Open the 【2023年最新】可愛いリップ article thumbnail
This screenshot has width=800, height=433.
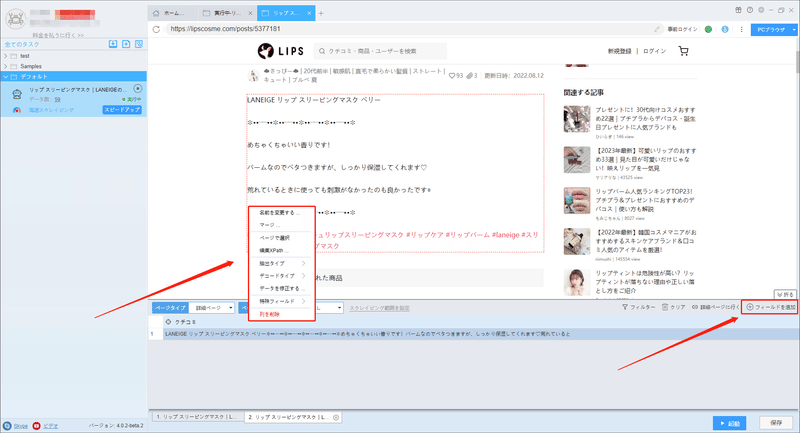point(577,160)
